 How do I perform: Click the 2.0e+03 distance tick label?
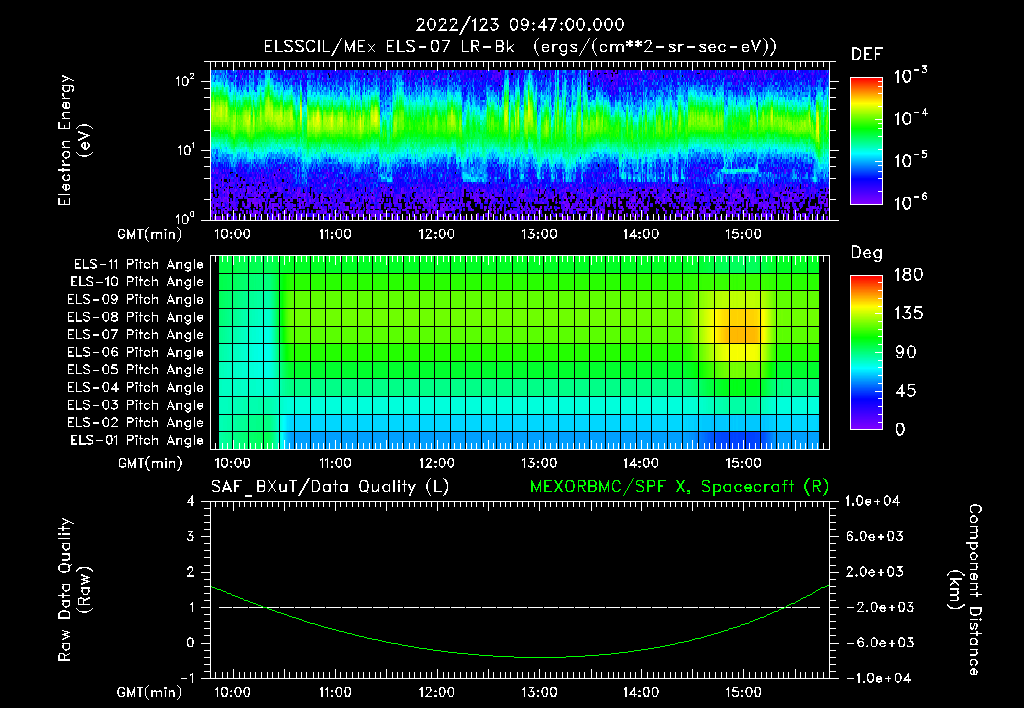pyautogui.click(x=875, y=571)
